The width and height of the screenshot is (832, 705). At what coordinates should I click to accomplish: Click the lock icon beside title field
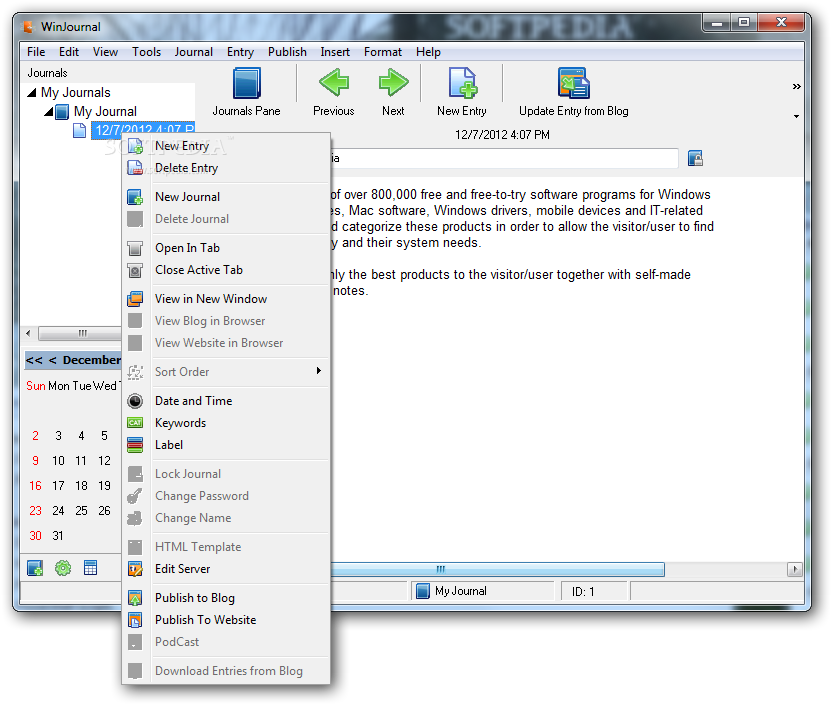[x=695, y=158]
